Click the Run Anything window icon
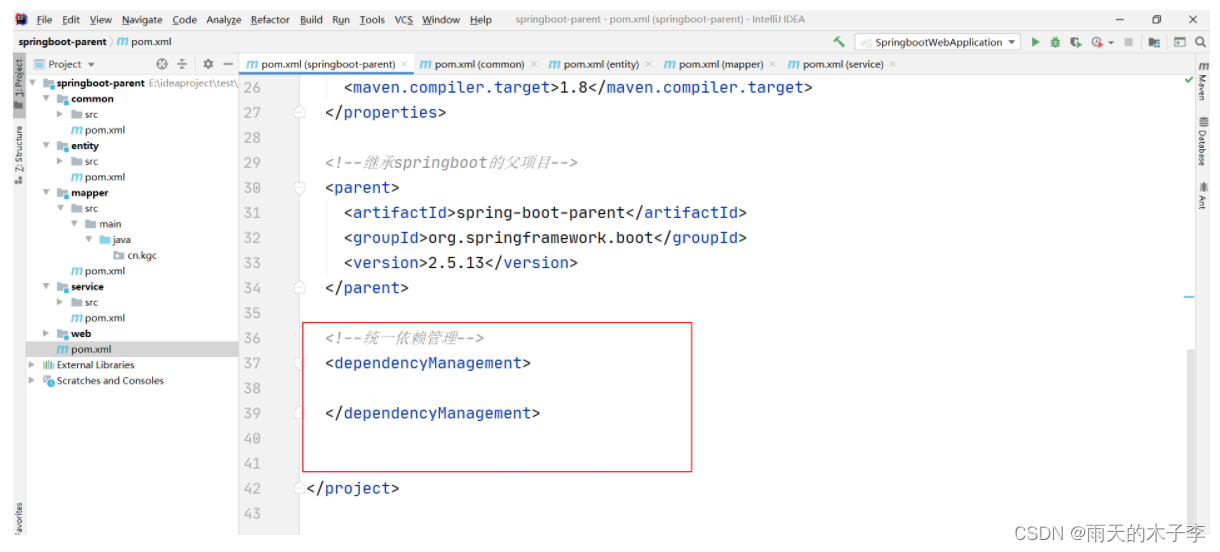This screenshot has height=552, width=1220. [x=1179, y=42]
